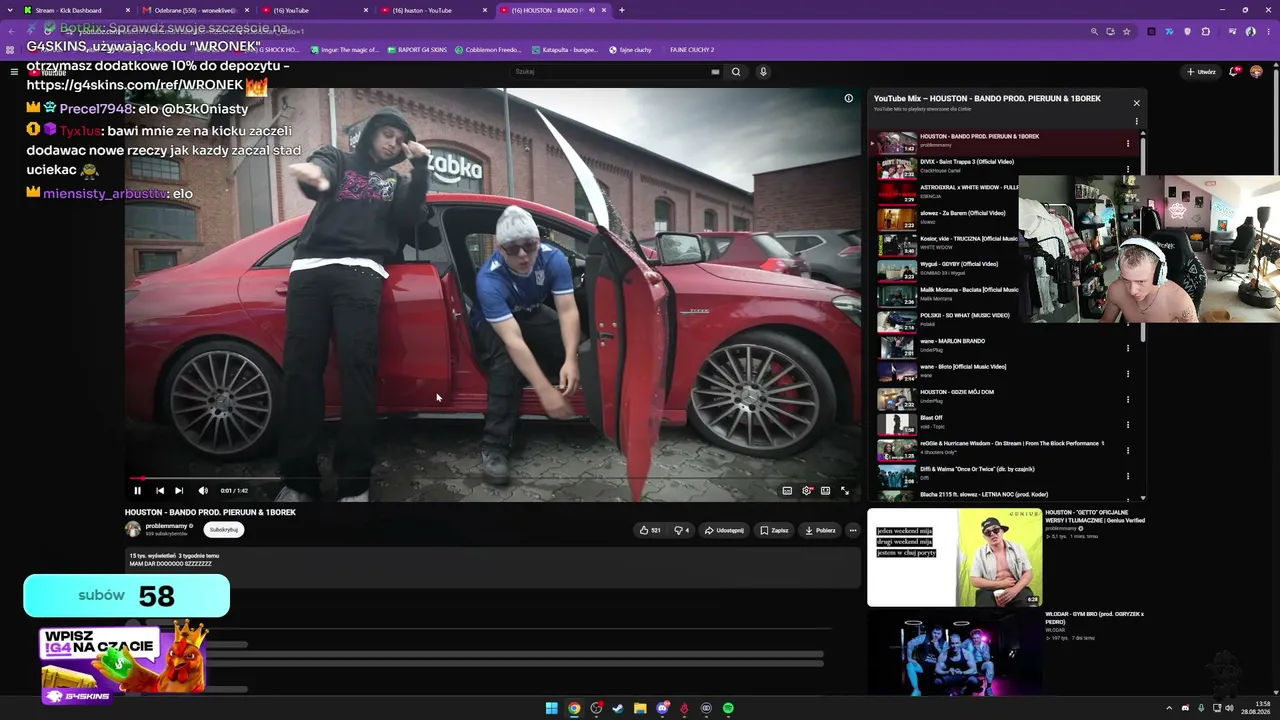Skip to the next video
This screenshot has height=720, width=1280.
coord(179,491)
